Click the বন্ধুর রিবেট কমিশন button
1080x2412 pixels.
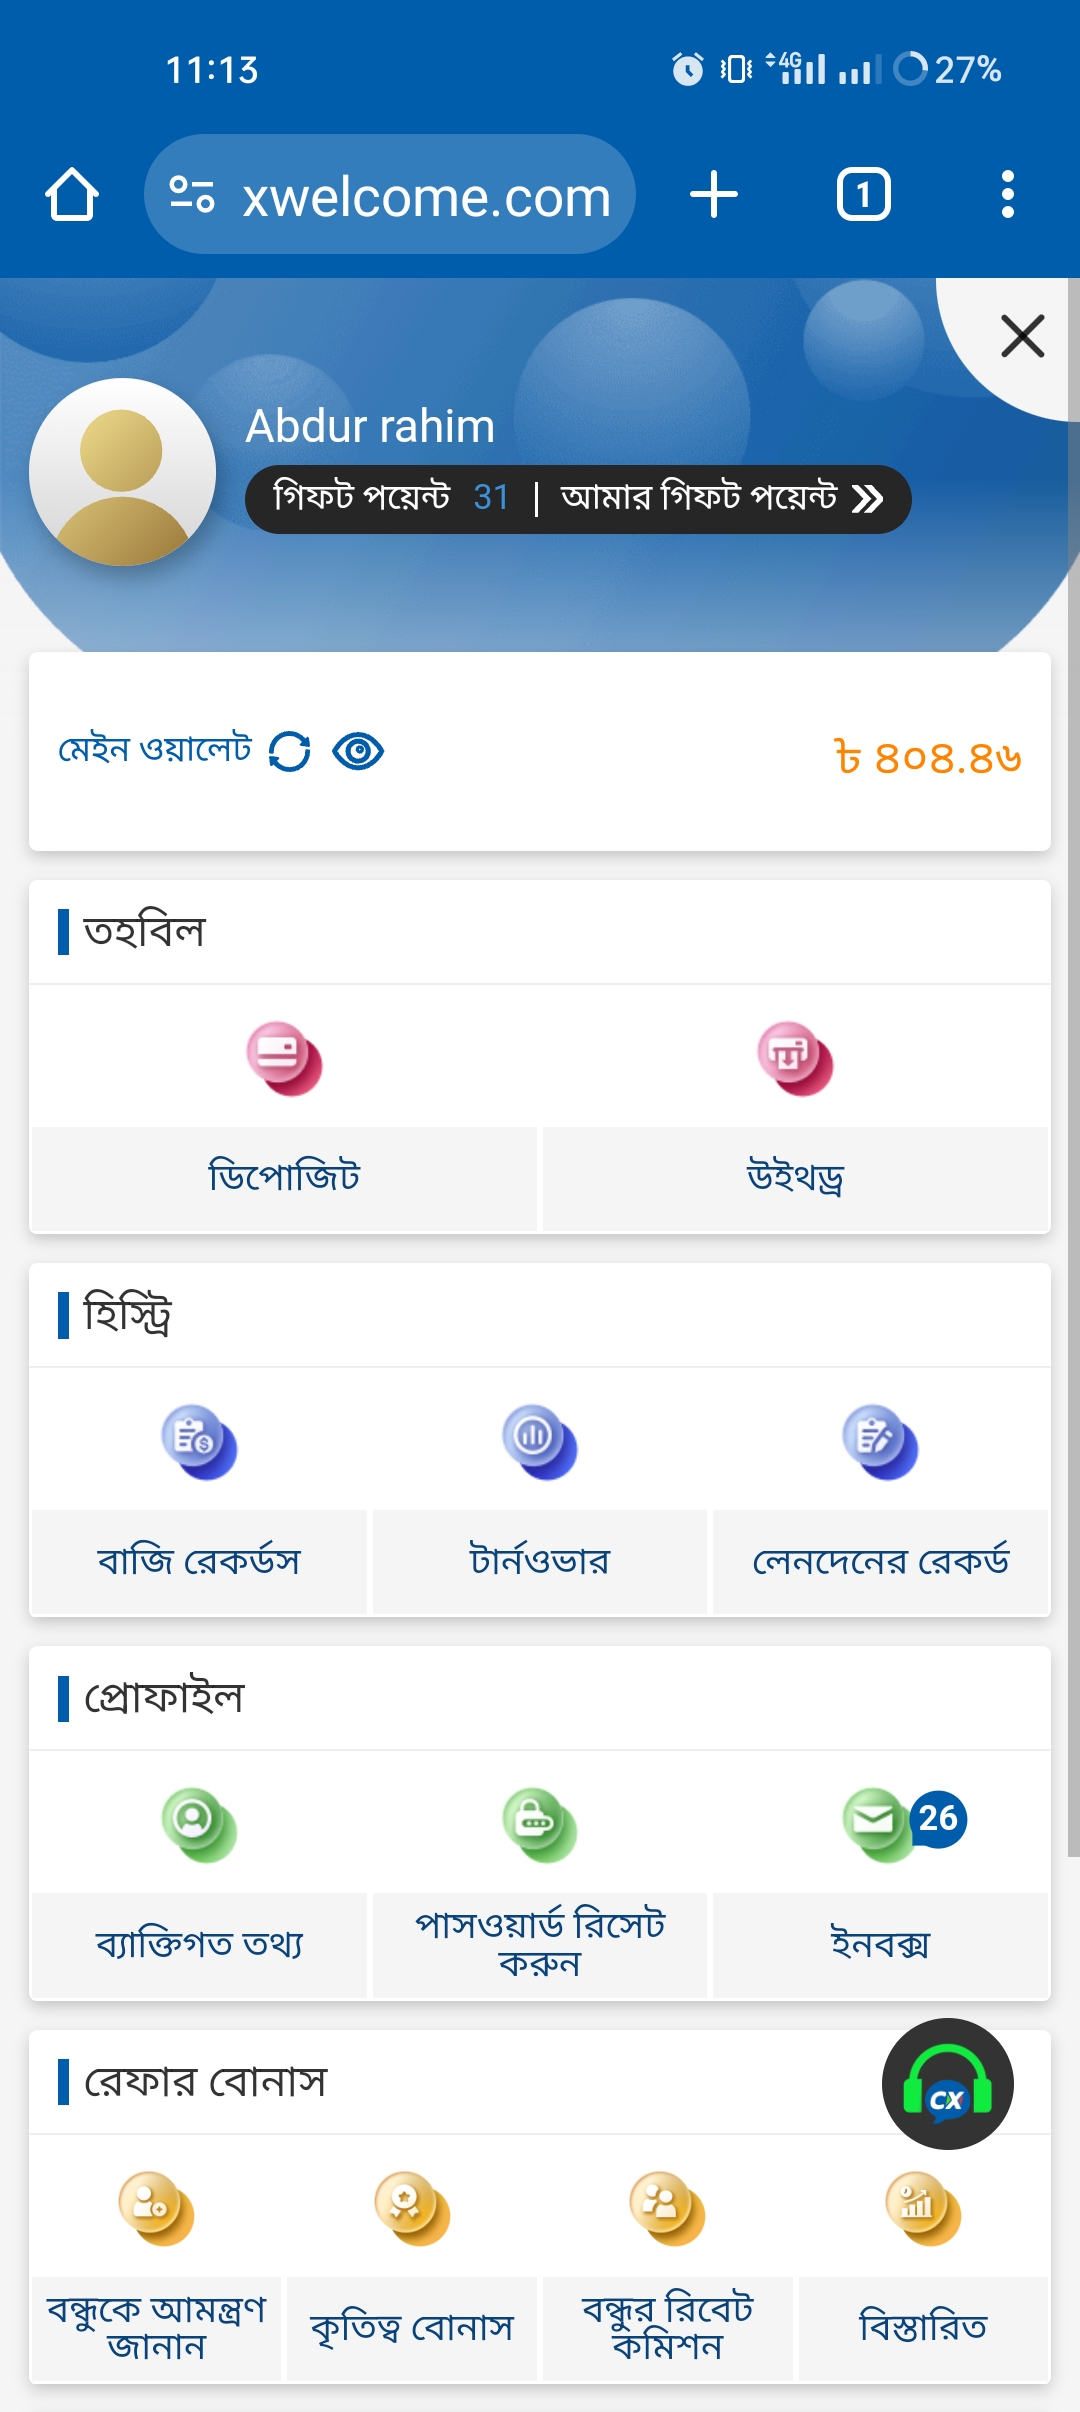pos(667,2328)
